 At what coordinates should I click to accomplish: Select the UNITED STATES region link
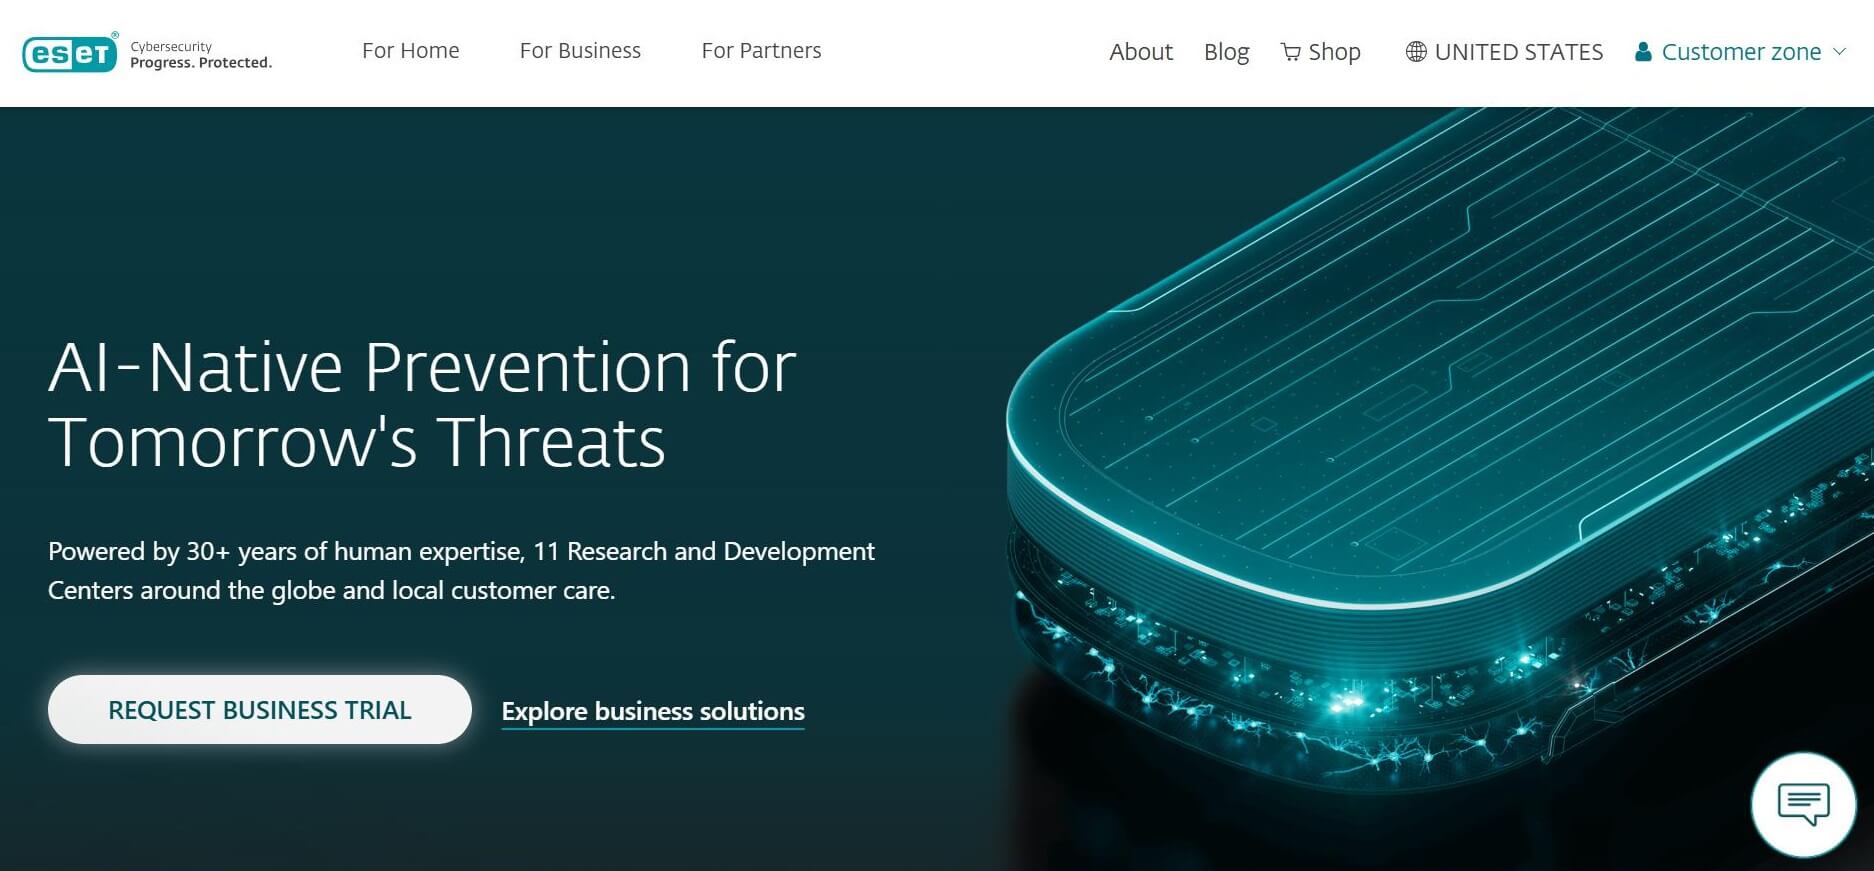pyautogui.click(x=1518, y=52)
